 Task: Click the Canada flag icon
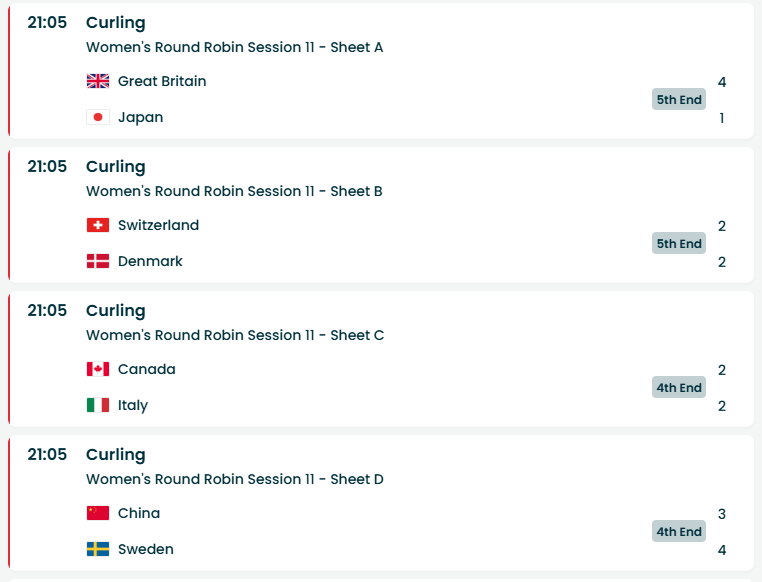pyautogui.click(x=98, y=369)
